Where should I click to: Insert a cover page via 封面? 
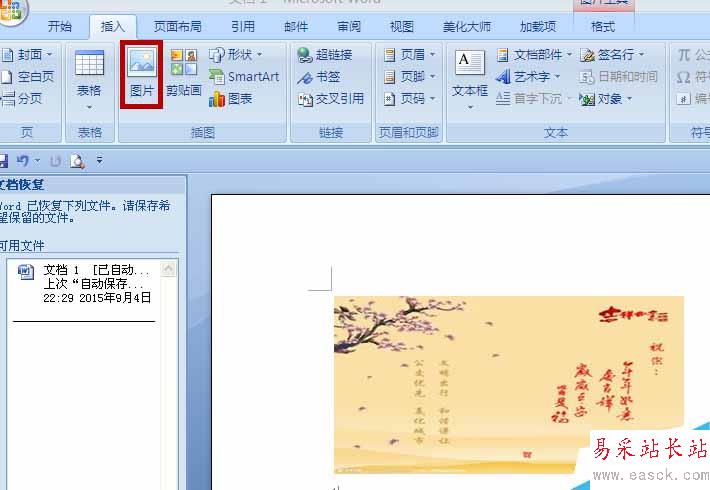coord(28,55)
